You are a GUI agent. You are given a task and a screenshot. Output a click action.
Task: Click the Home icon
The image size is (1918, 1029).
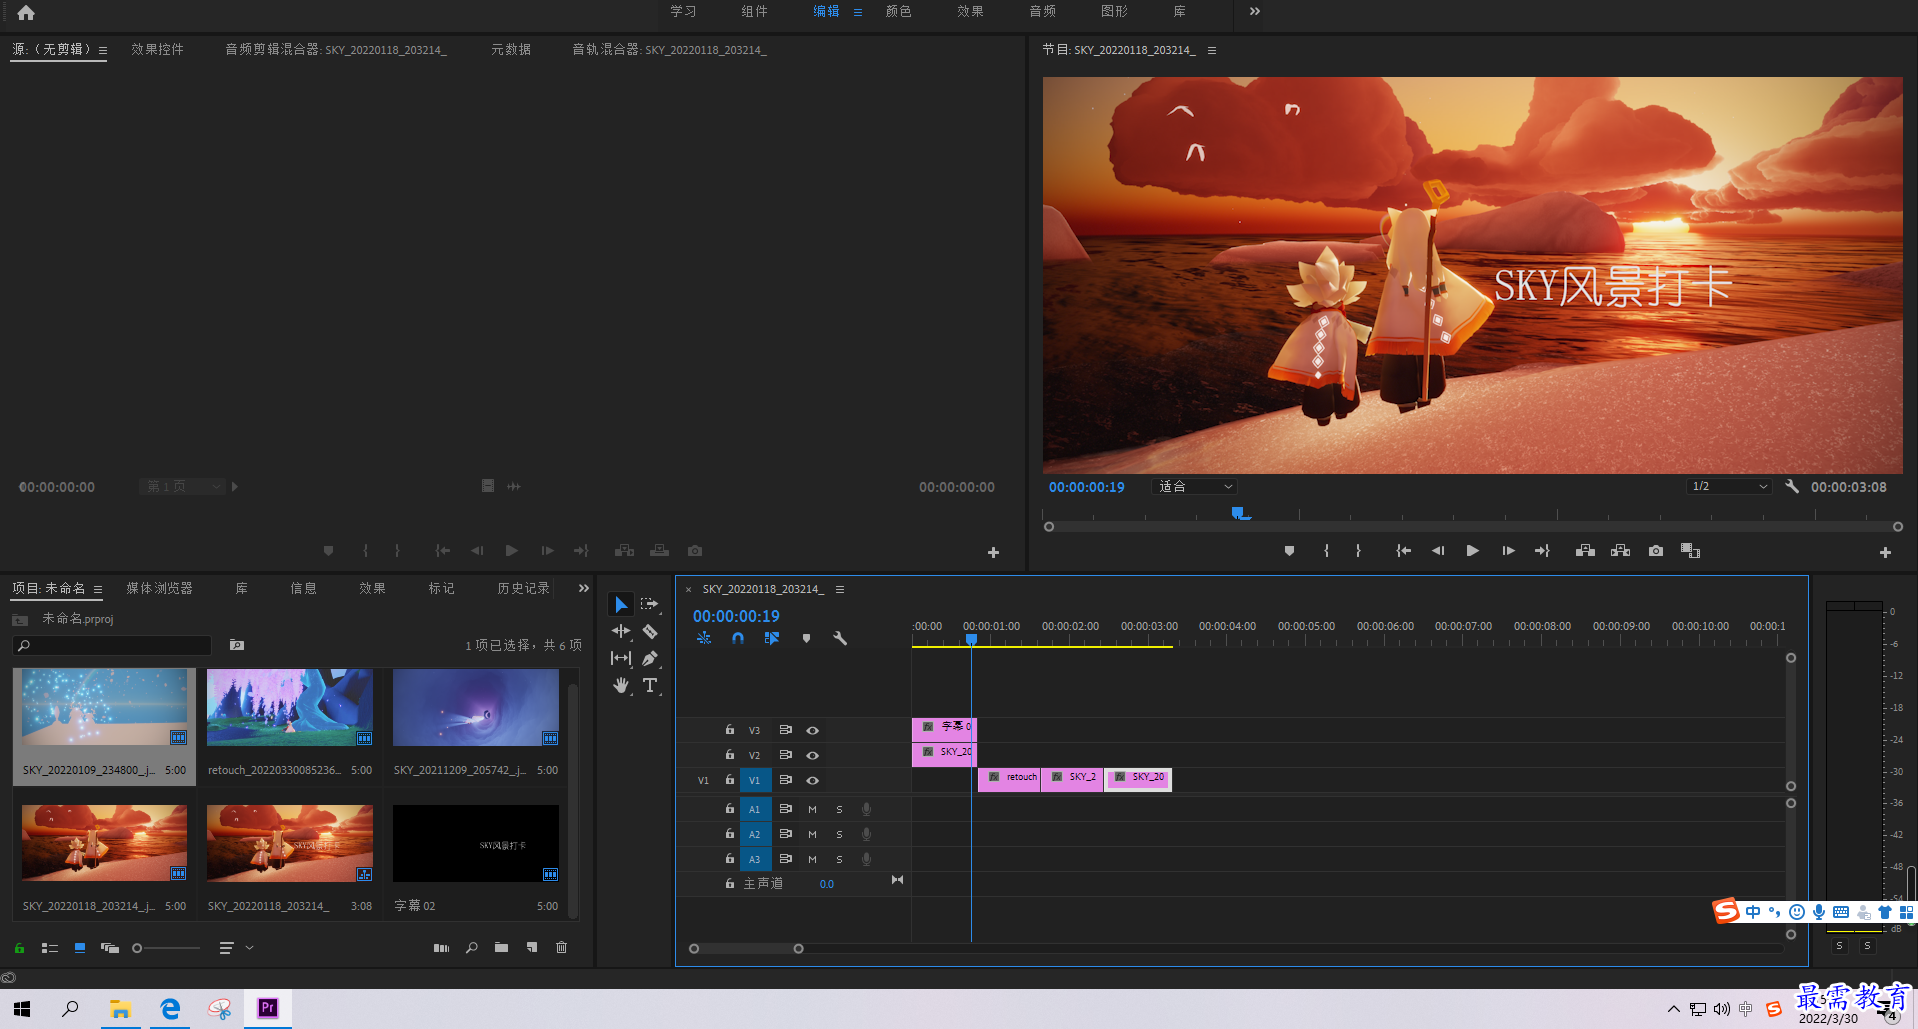click(x=26, y=12)
